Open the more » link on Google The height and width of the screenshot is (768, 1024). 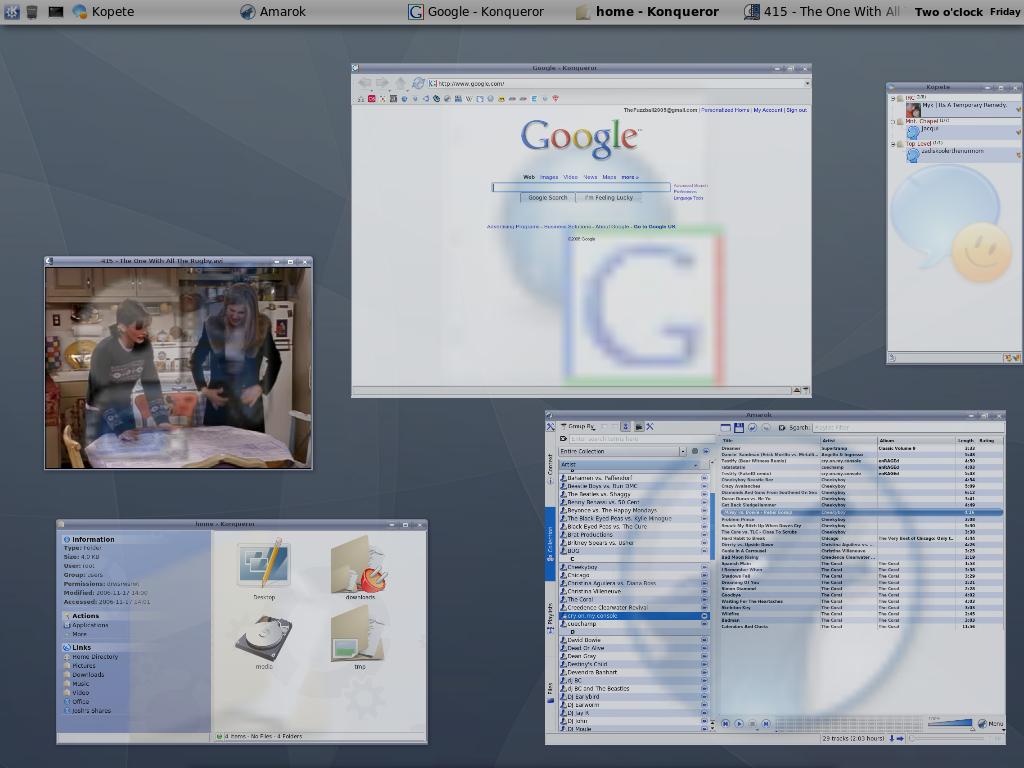click(x=630, y=177)
